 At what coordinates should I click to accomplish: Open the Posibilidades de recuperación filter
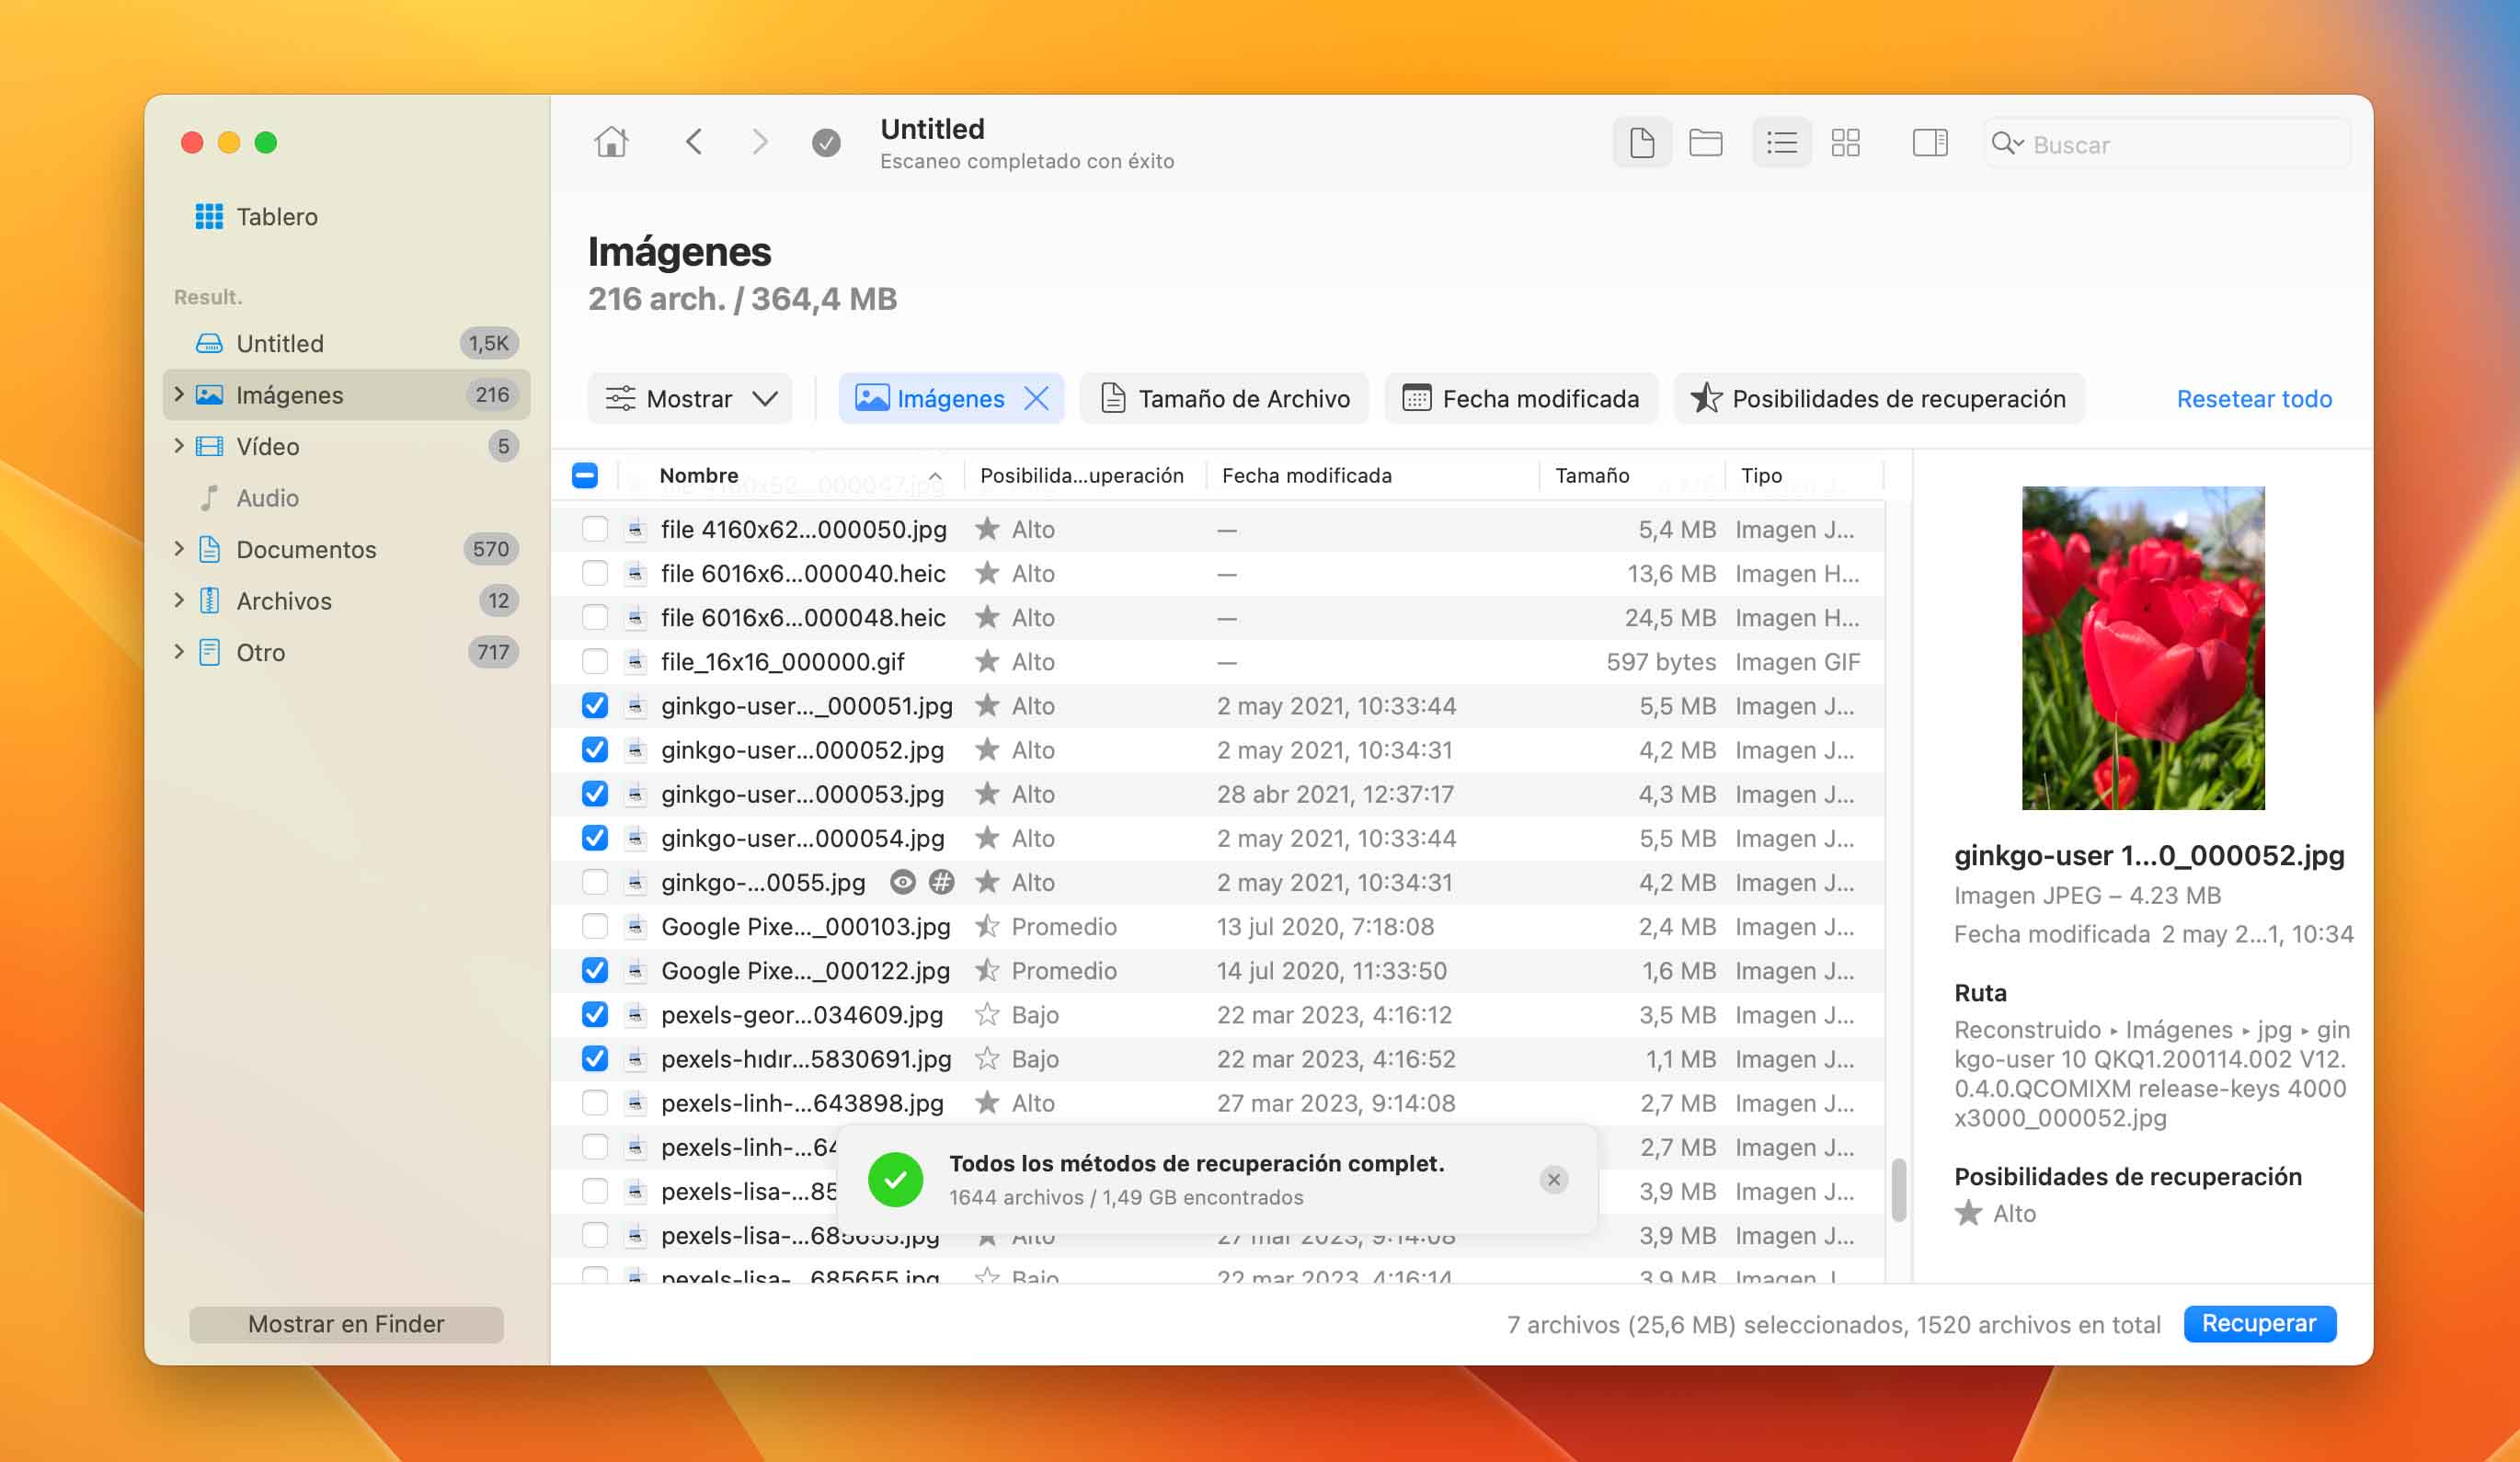click(1878, 399)
